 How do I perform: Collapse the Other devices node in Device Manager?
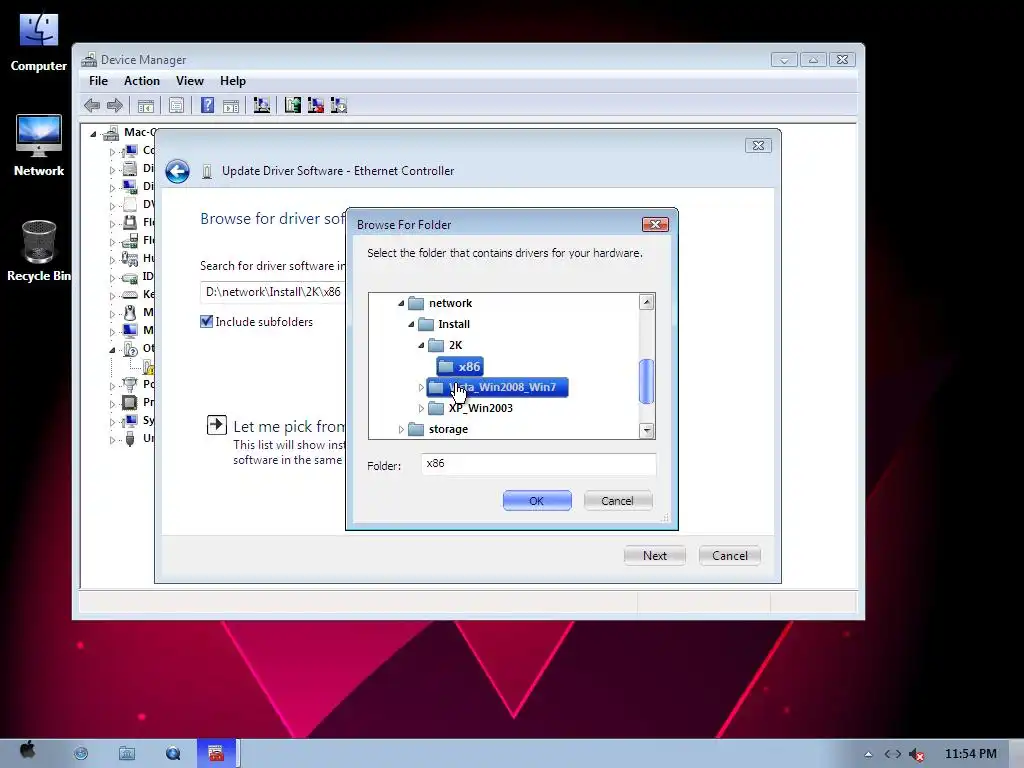pos(112,350)
